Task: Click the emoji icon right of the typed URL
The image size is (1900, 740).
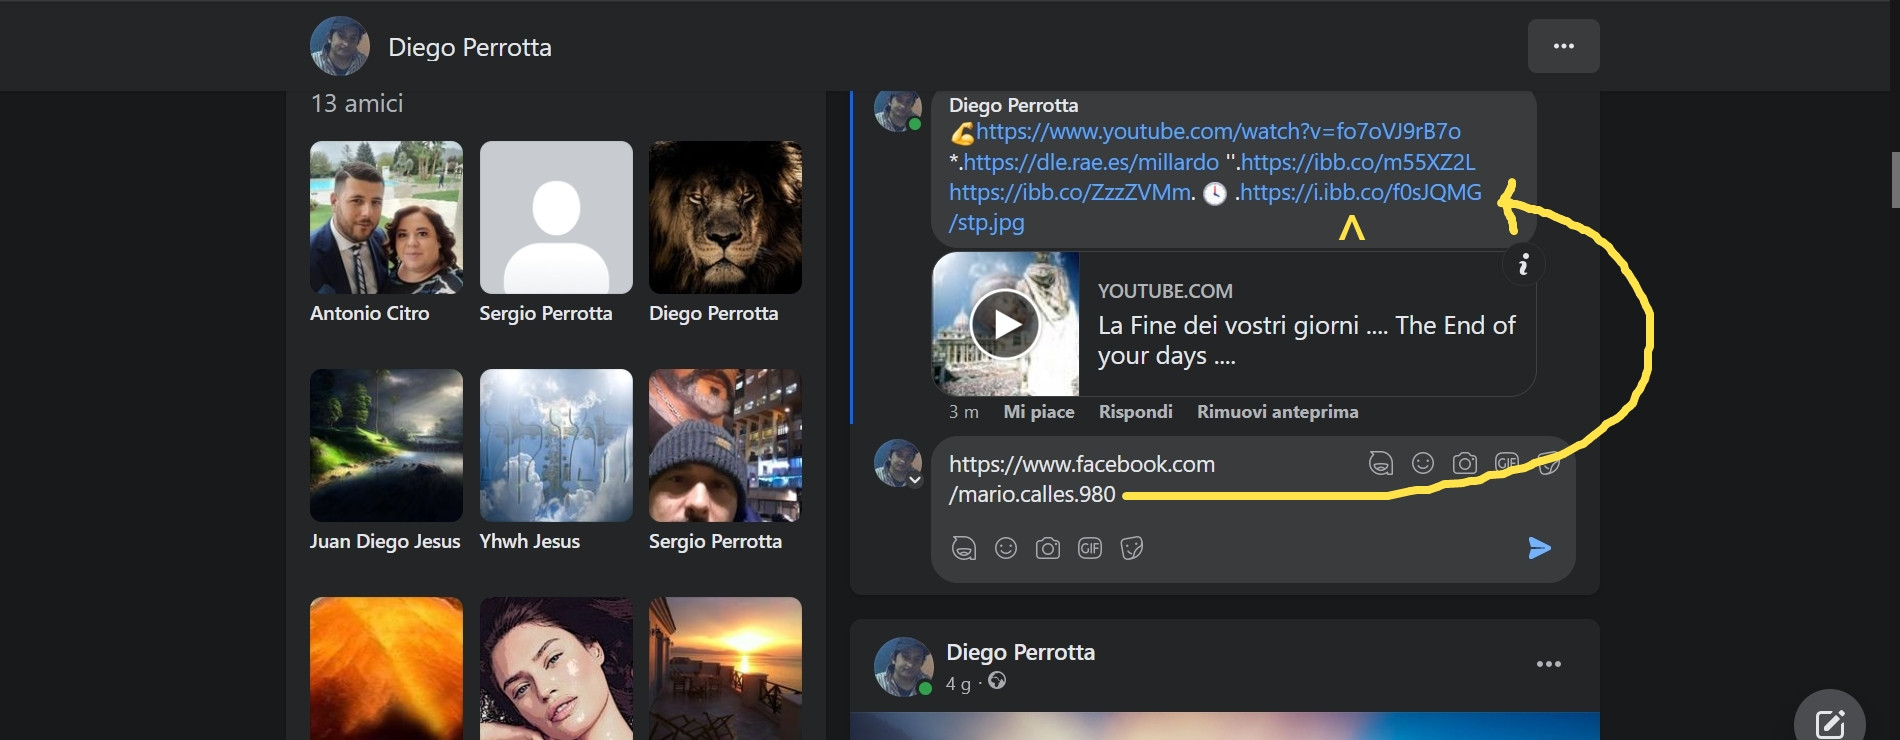Action: click(x=1423, y=463)
